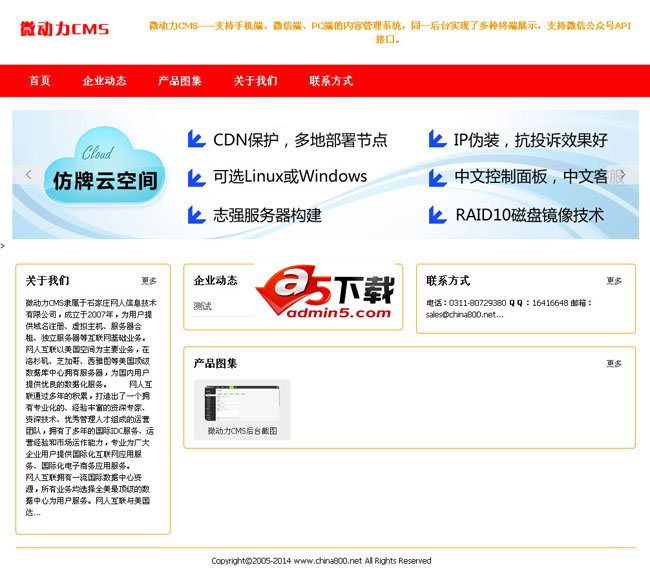Open 联系方式 in the red navigation bar
650x585 pixels.
pos(331,80)
